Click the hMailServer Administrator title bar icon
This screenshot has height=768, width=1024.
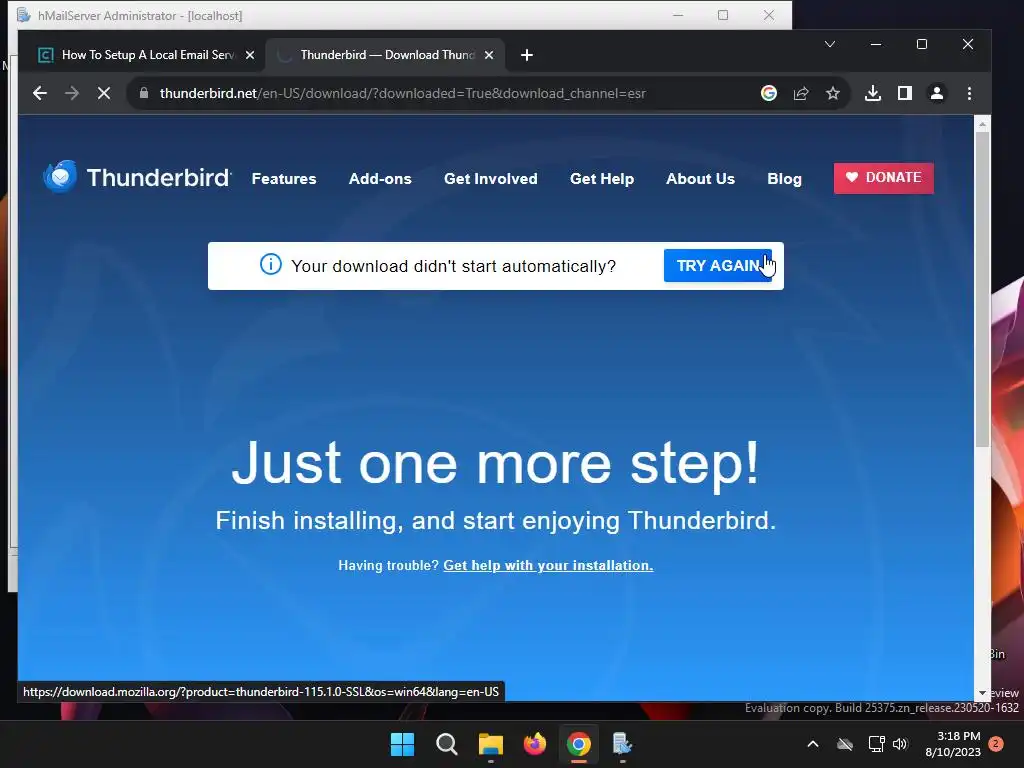tap(24, 15)
